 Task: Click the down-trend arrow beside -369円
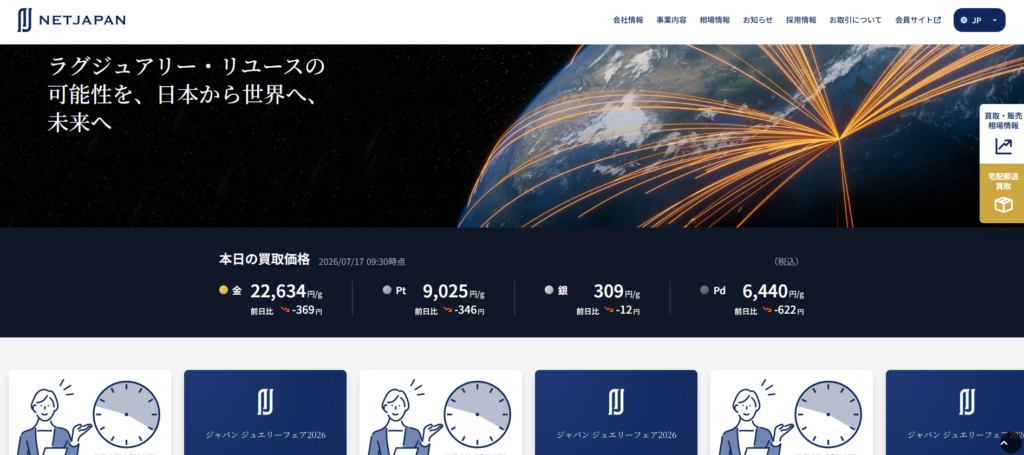click(285, 310)
